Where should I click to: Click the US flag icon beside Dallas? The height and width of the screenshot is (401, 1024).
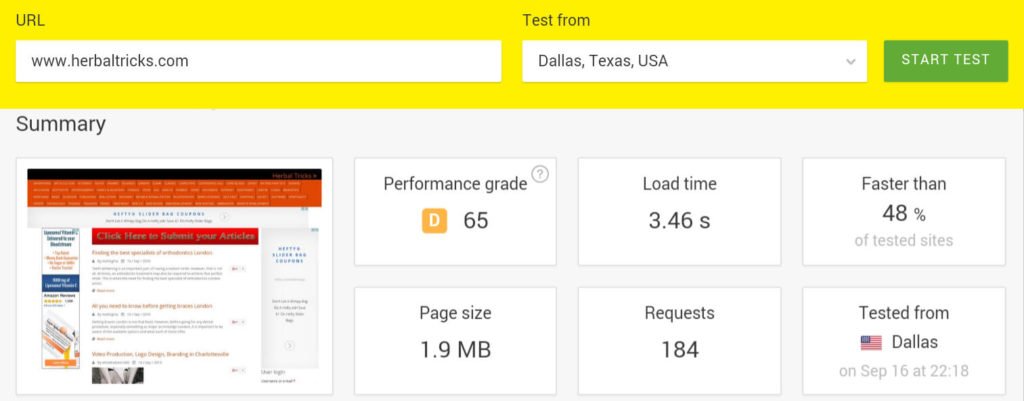871,342
